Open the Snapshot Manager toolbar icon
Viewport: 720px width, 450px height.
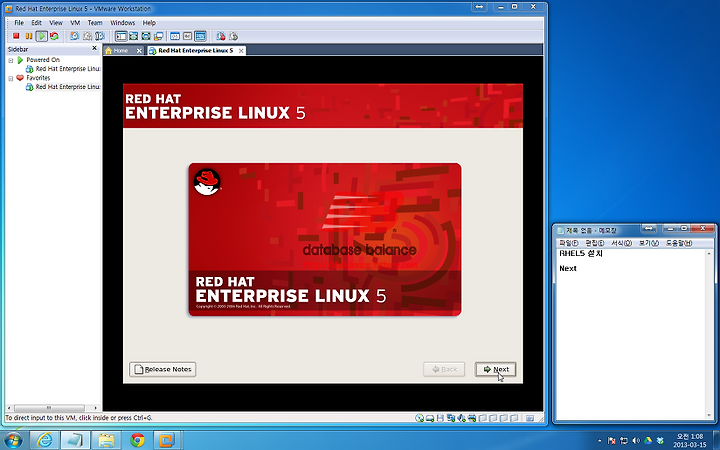[x=100, y=36]
